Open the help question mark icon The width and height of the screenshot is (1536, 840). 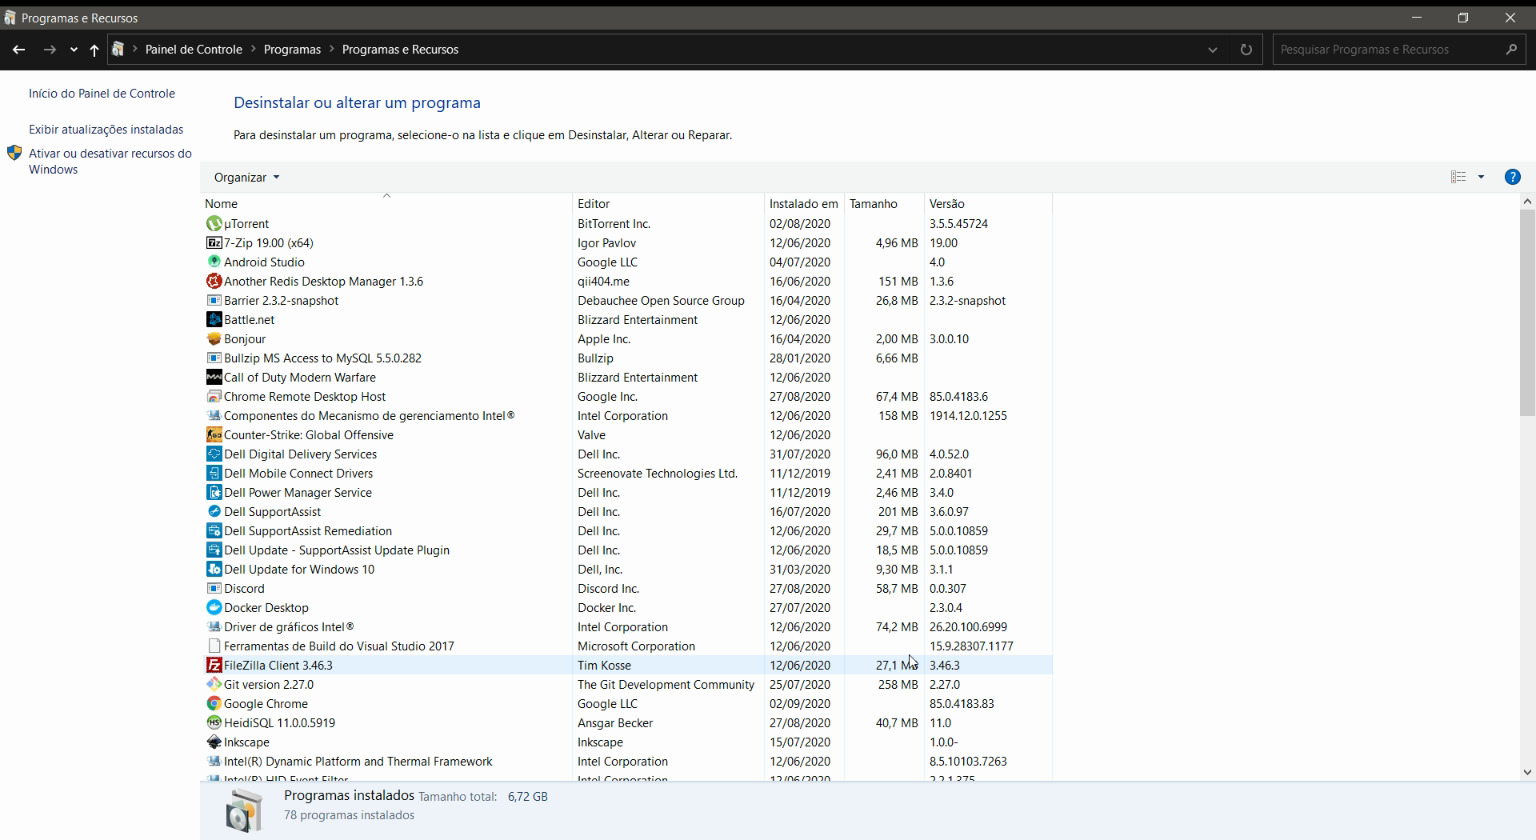pyautogui.click(x=1512, y=177)
